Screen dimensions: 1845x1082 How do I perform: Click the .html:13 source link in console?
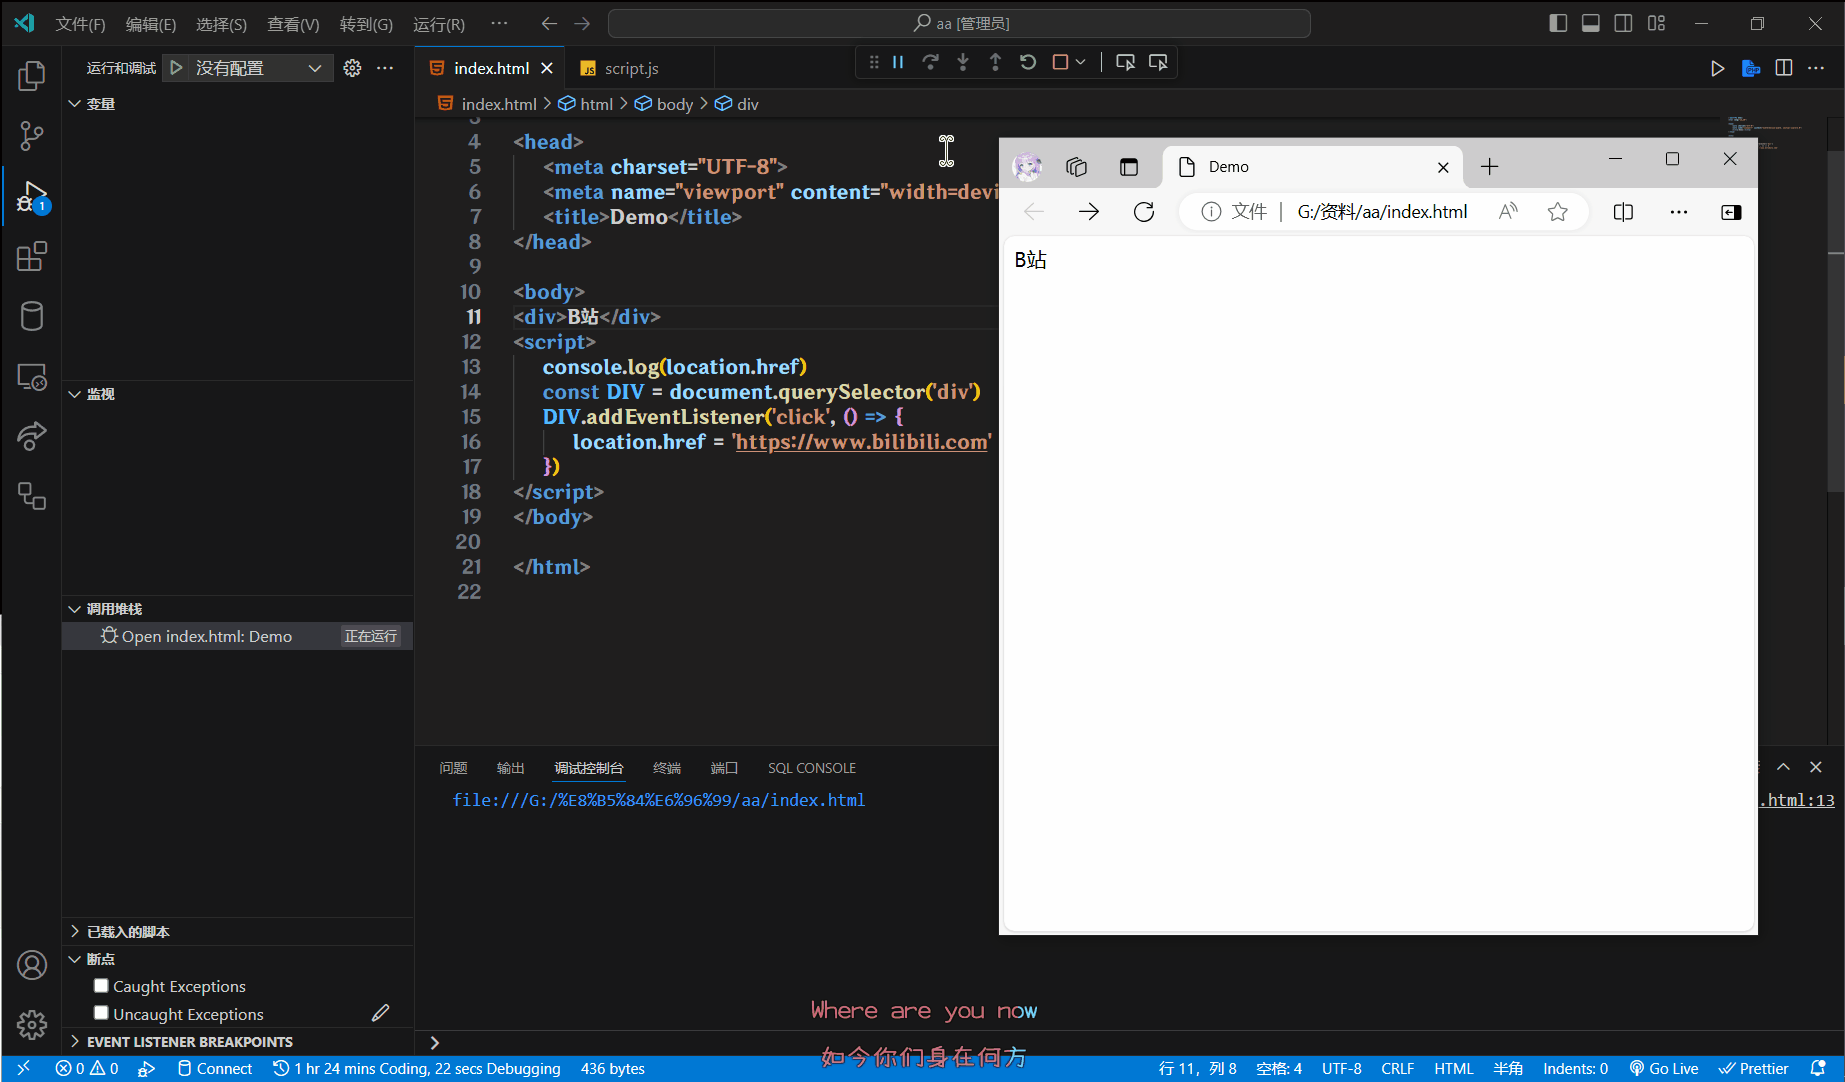(1797, 800)
